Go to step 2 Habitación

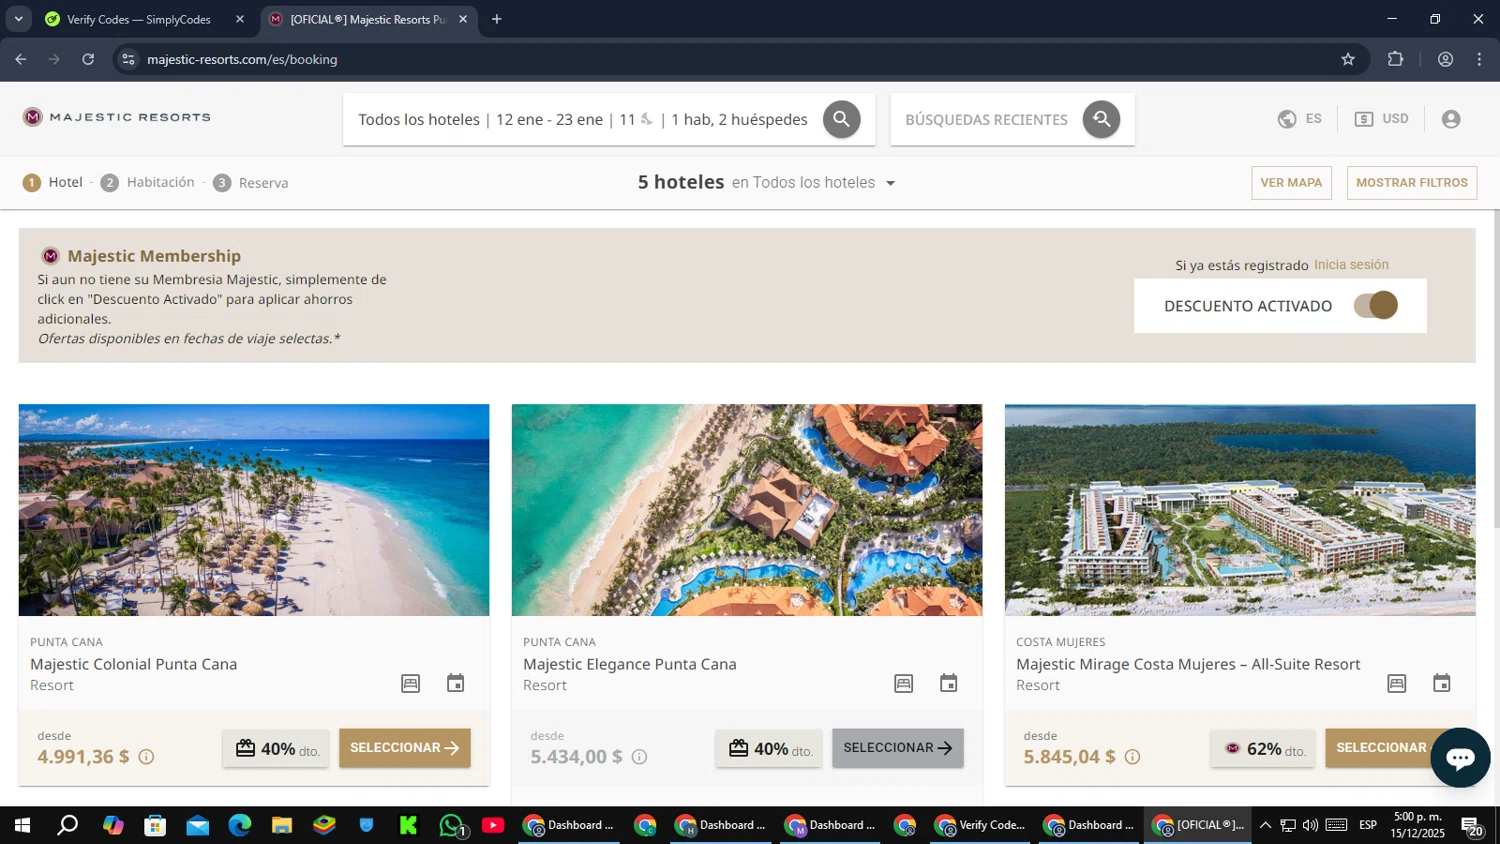[148, 182]
